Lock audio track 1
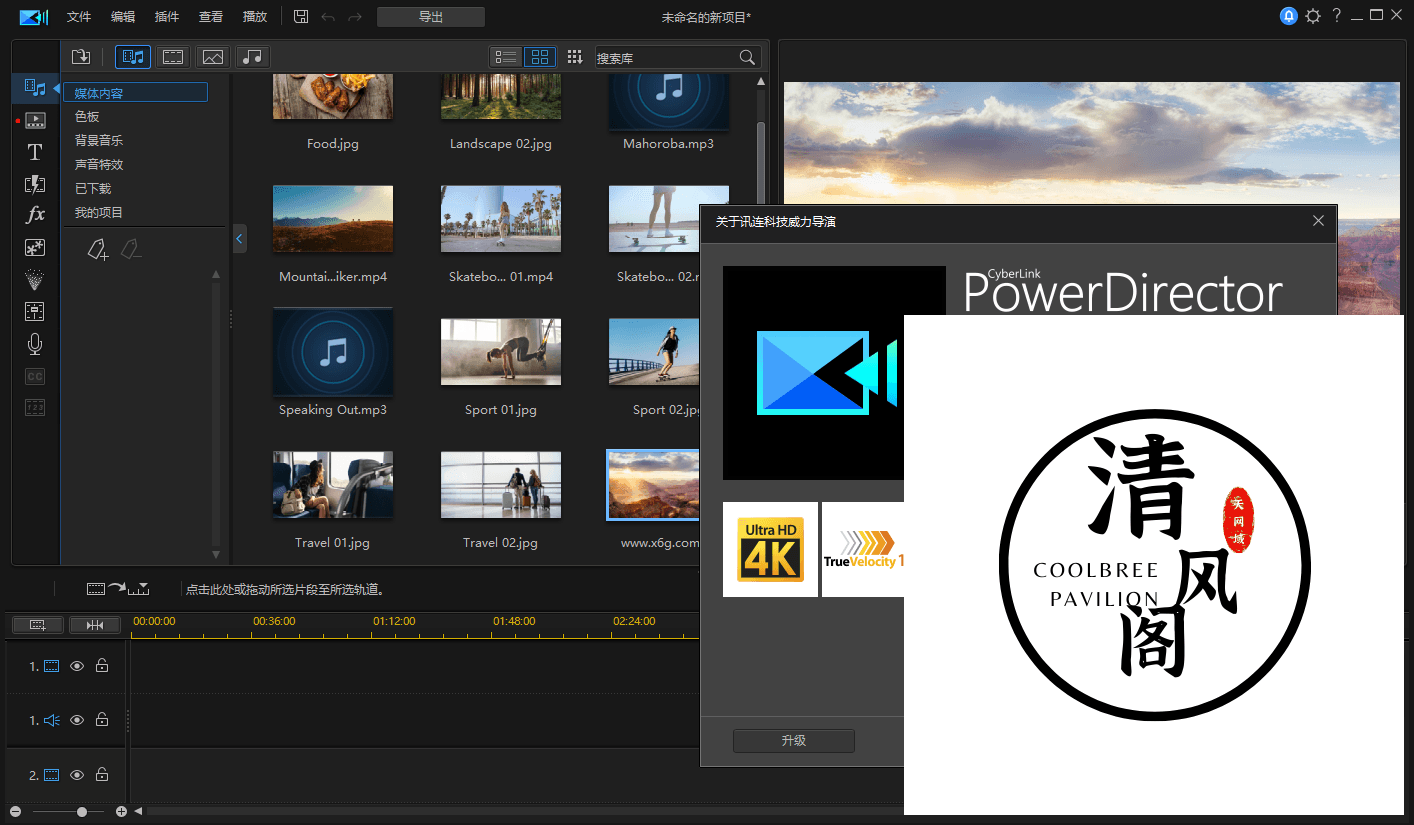1414x825 pixels. (102, 720)
